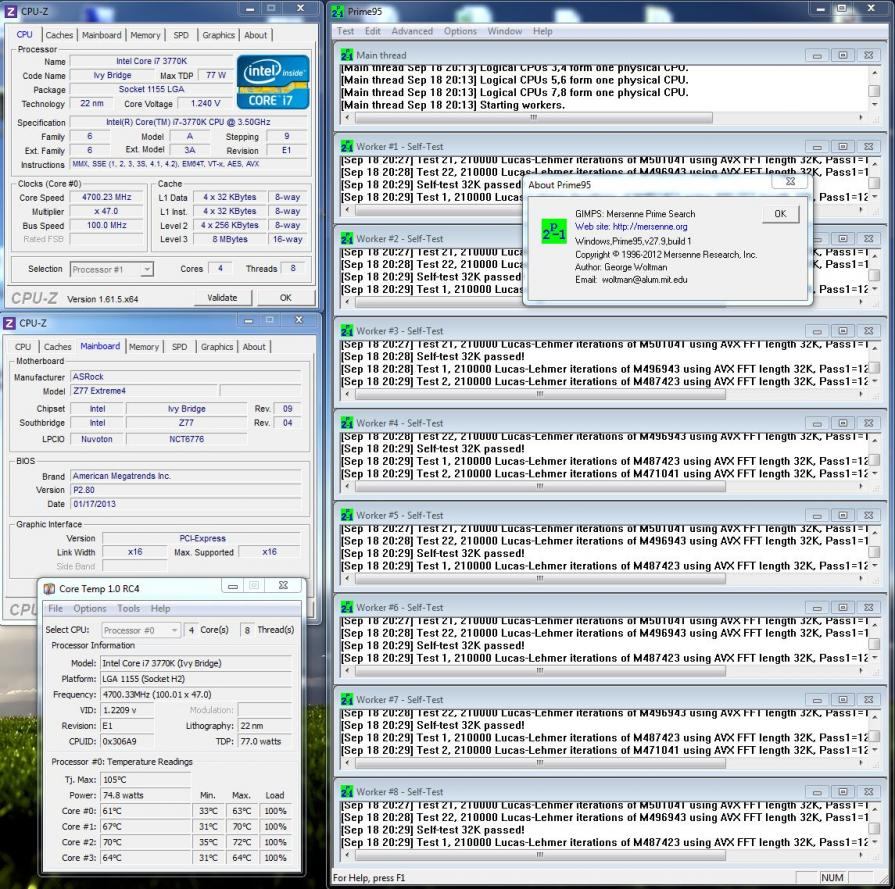Open the SPD tab in top CPU-Z window
Viewport: 895px width, 889px height.
point(181,35)
